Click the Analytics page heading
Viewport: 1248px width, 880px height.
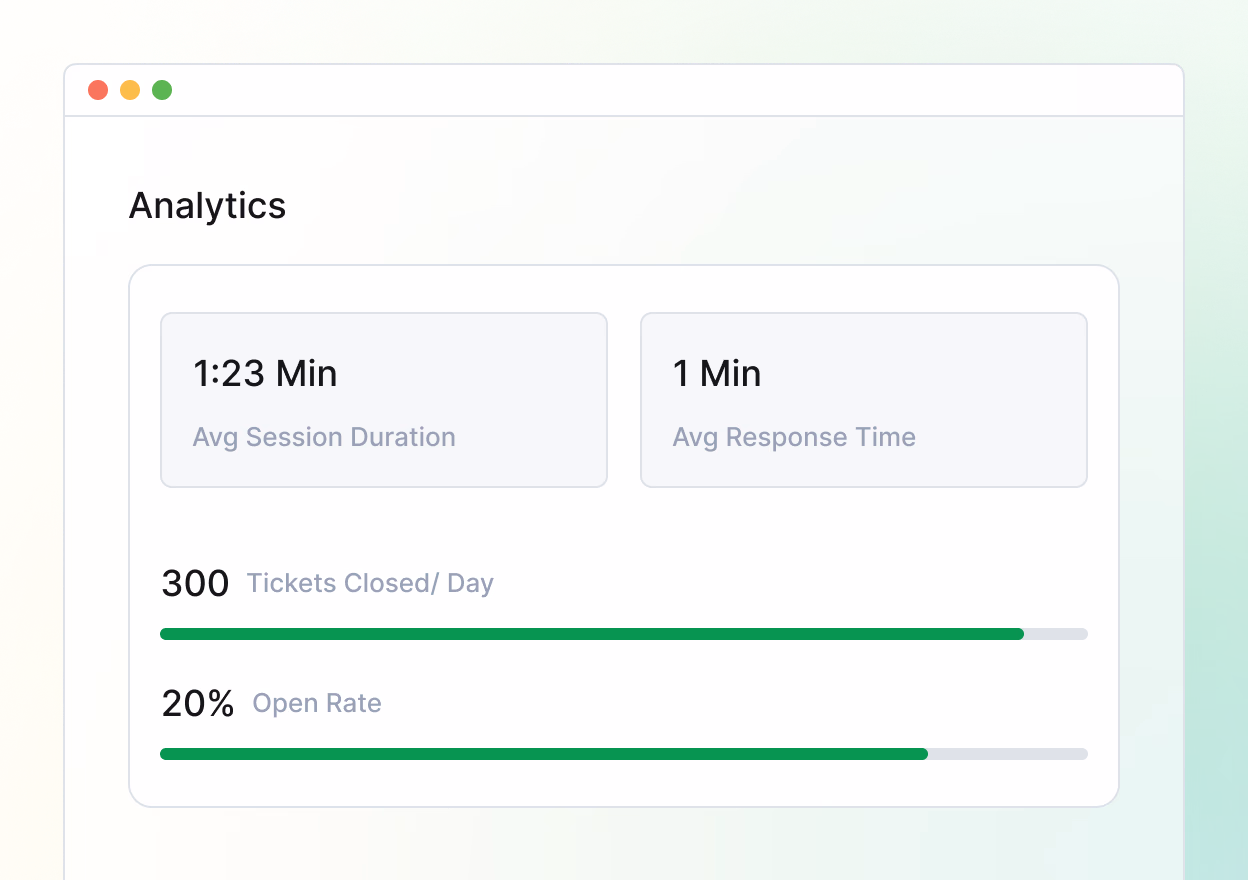[x=207, y=206]
